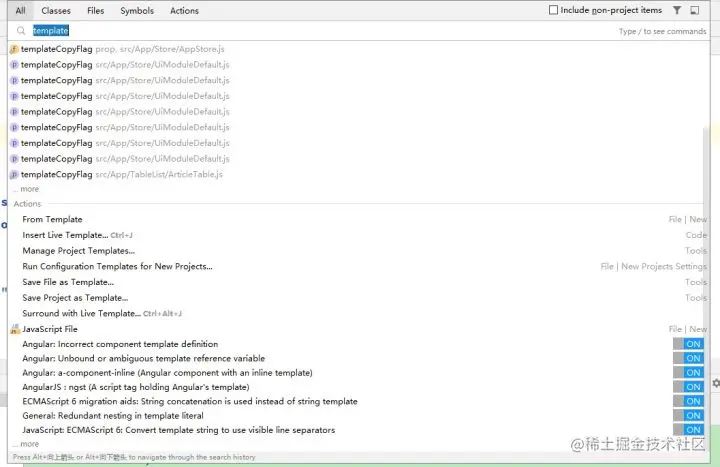
Task: Click the magnifier search icon
Action: (21, 31)
